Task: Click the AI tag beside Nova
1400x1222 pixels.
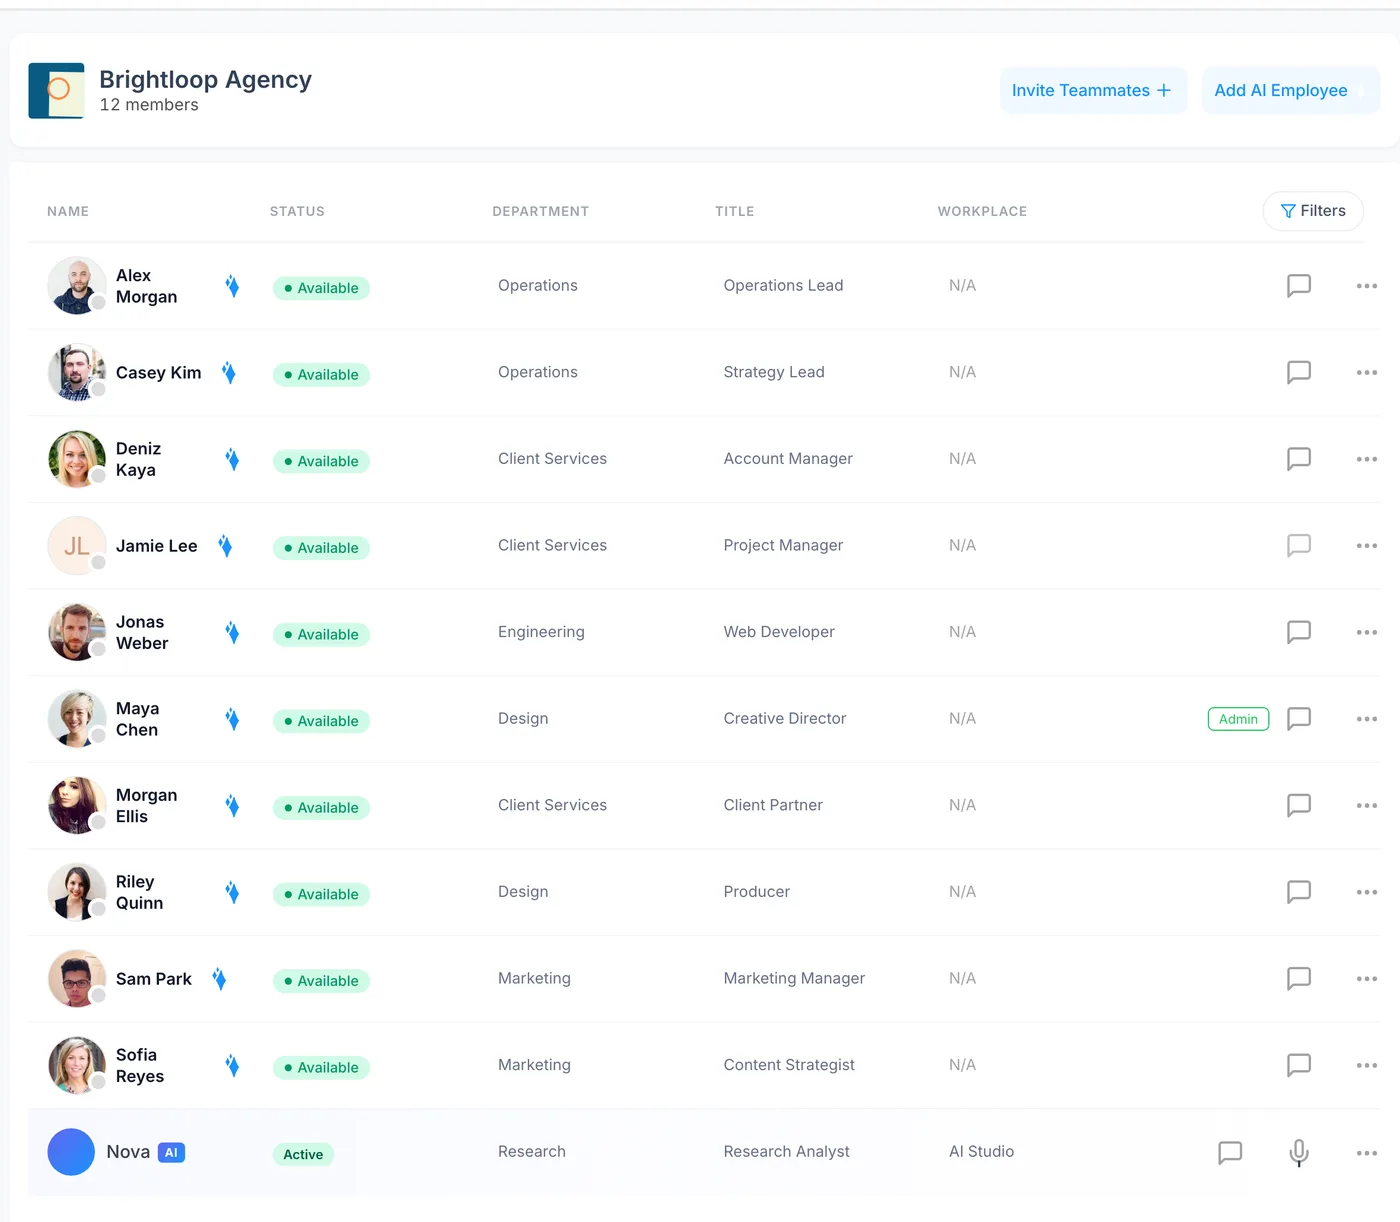Action: 171,1153
